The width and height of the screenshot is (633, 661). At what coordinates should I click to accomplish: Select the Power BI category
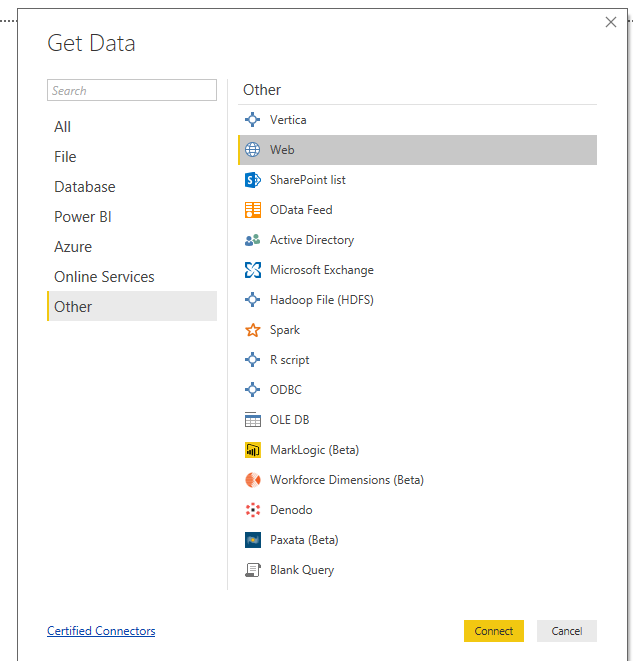(x=132, y=217)
